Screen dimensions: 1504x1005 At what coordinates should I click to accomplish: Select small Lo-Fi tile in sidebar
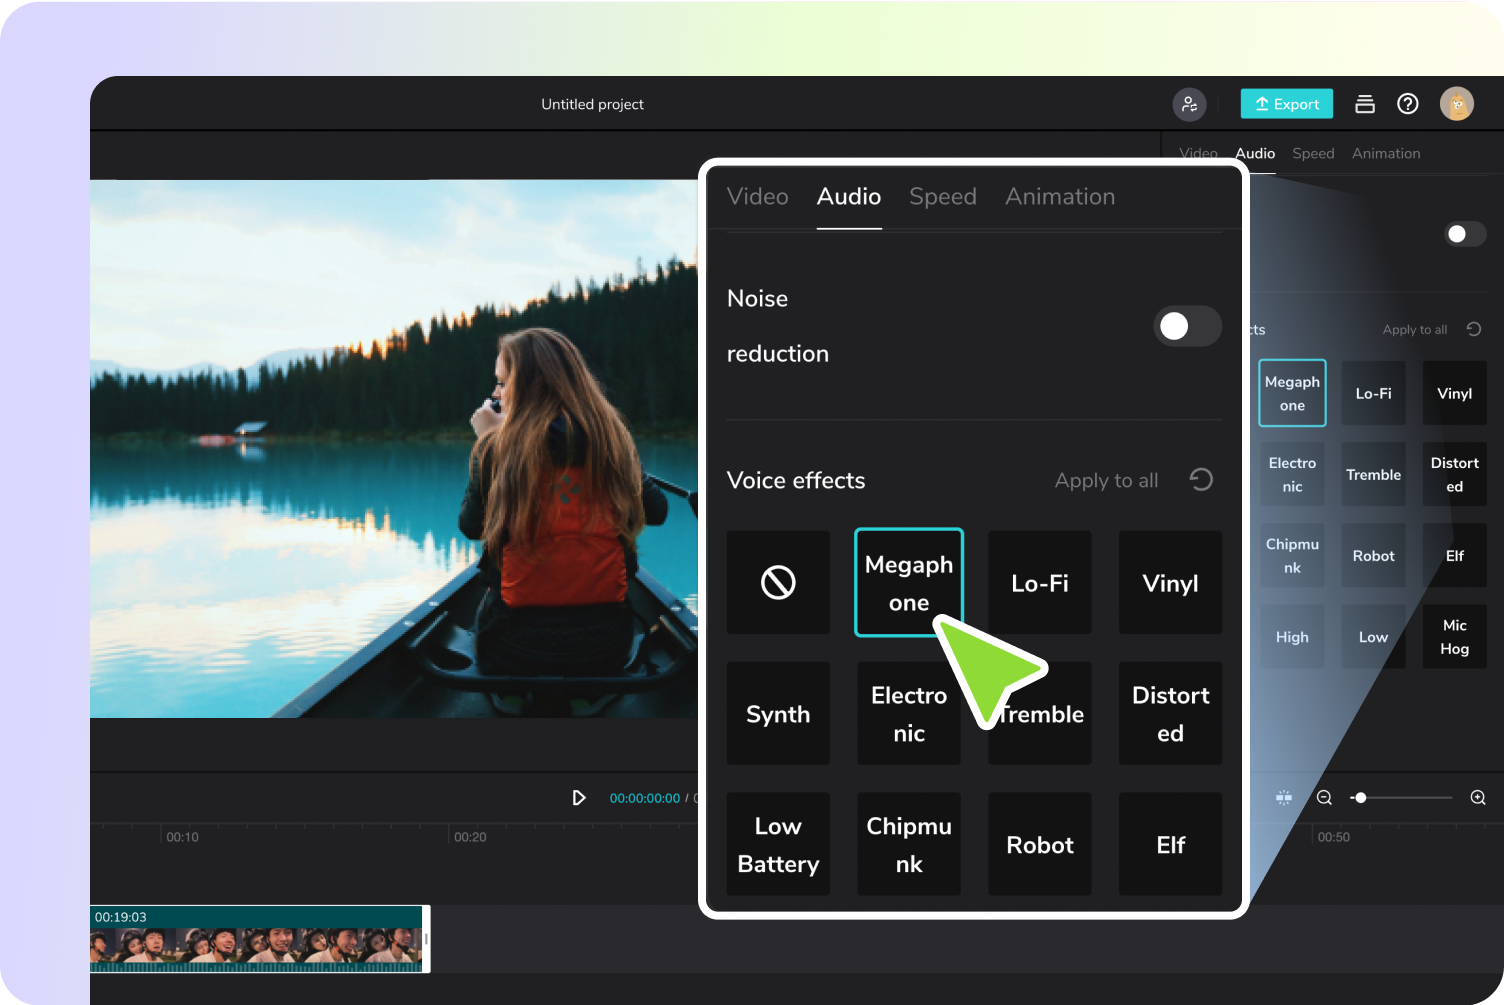point(1373,393)
